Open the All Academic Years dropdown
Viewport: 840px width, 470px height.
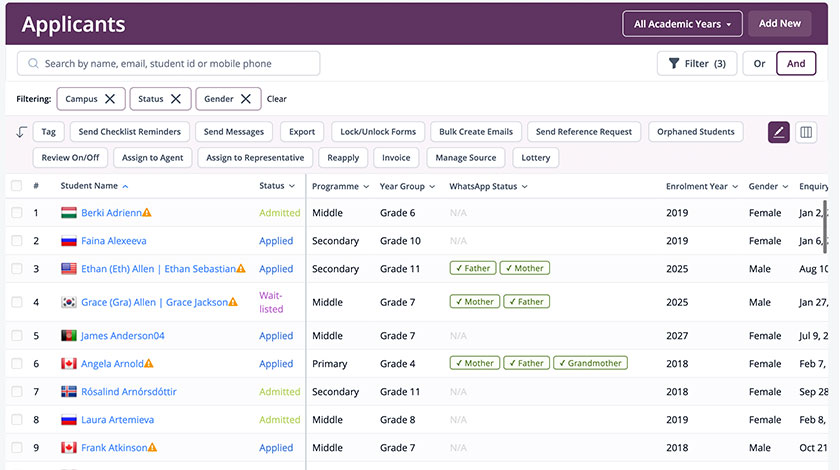point(682,24)
